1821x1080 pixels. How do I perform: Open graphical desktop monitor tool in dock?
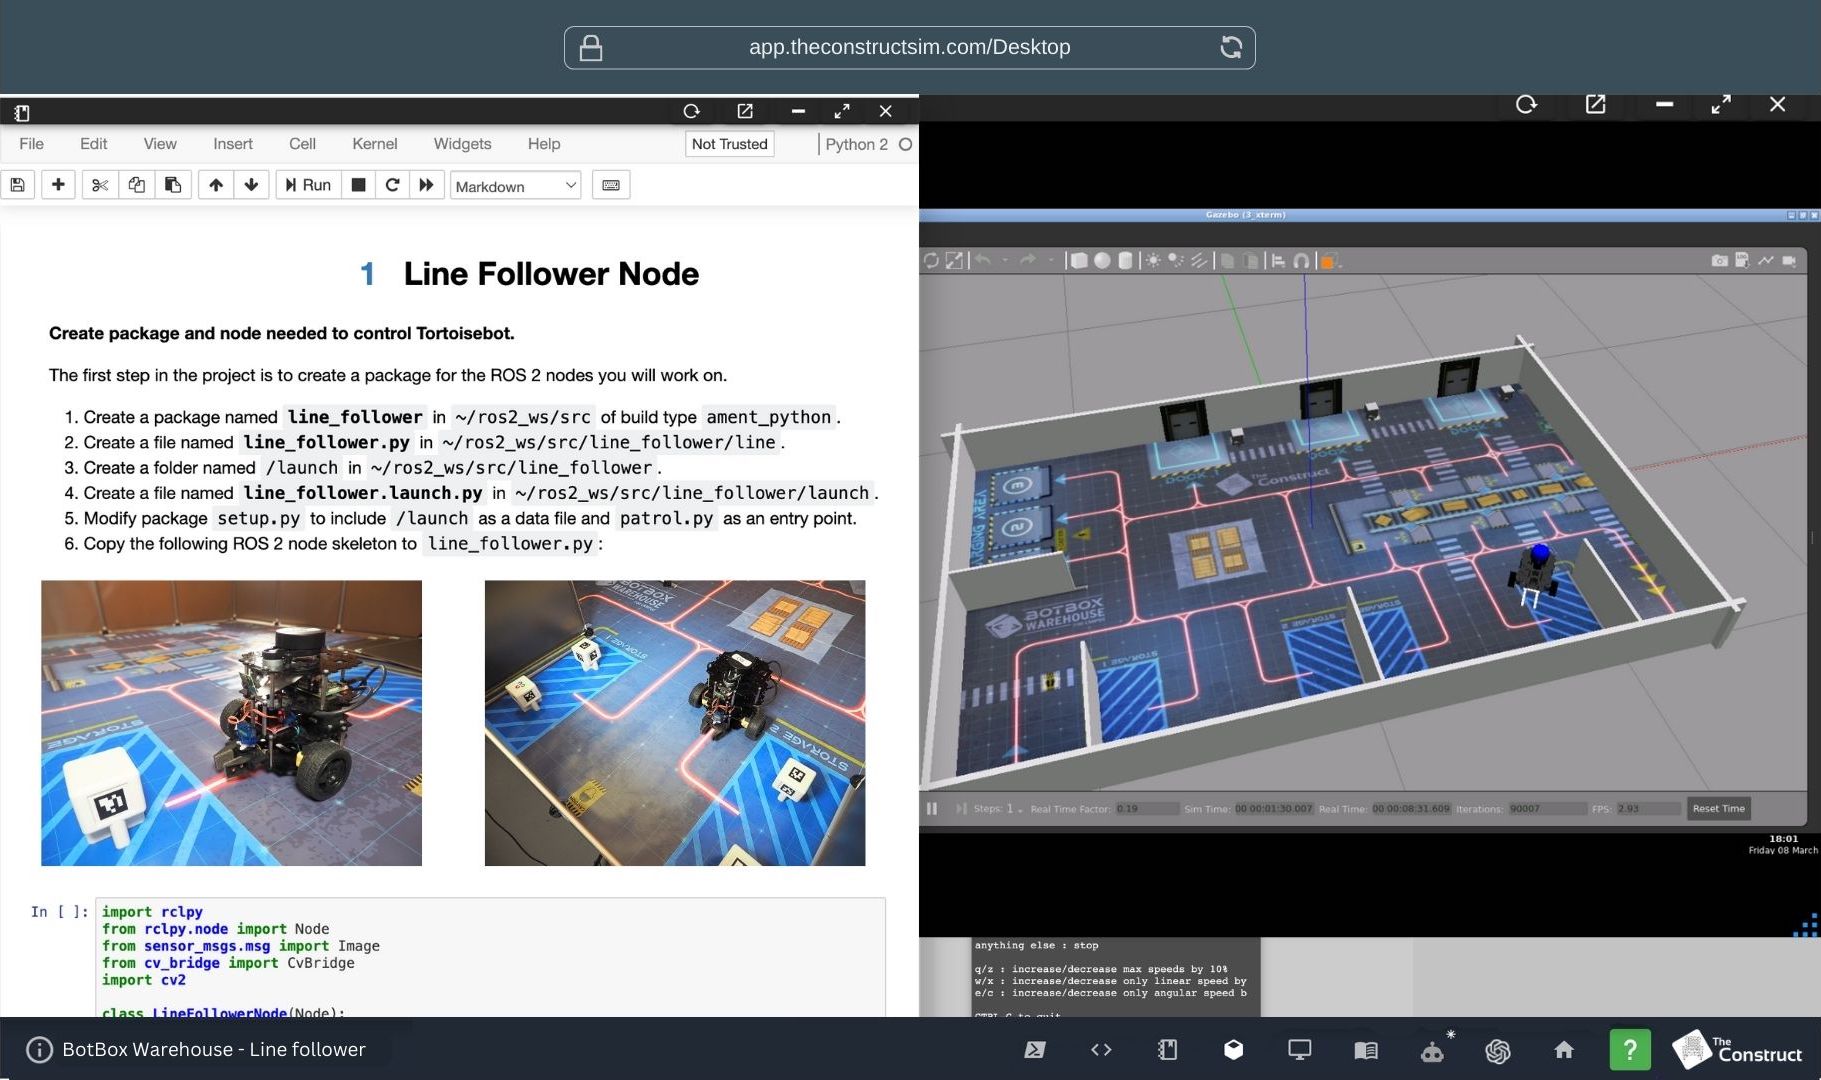[x=1299, y=1050]
